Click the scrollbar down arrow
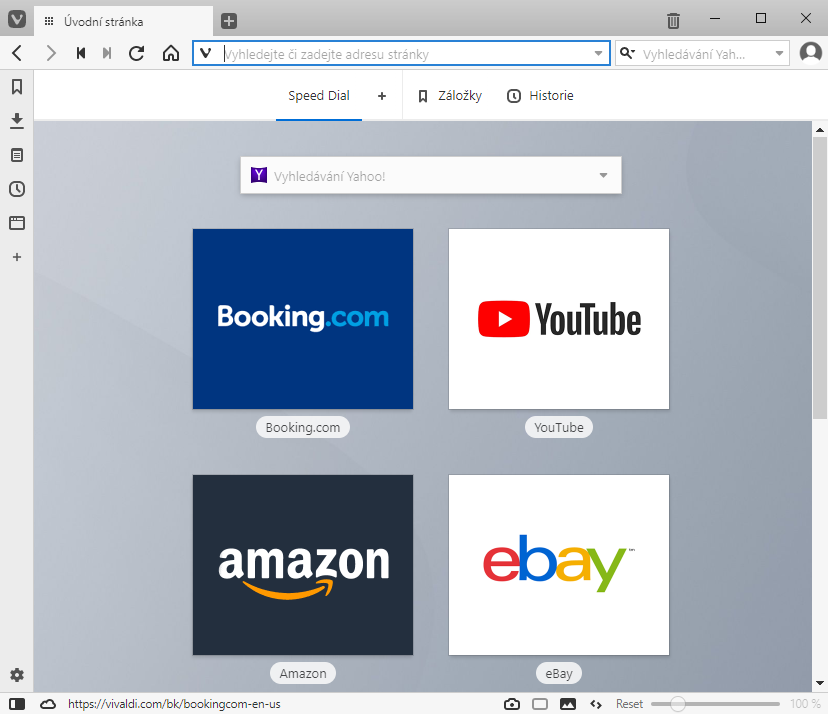828x714 pixels. coord(820,683)
